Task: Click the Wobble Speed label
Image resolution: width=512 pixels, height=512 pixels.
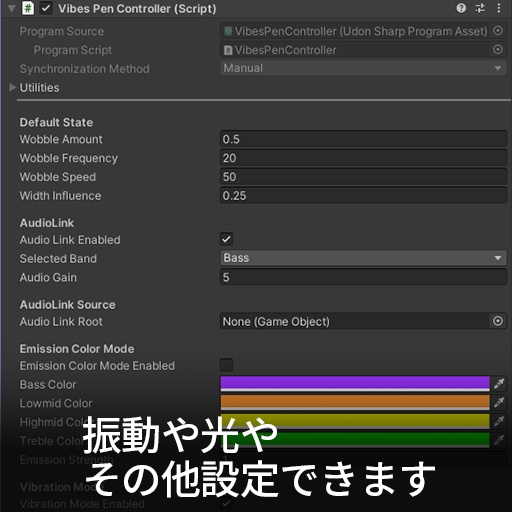Action: (x=58, y=177)
